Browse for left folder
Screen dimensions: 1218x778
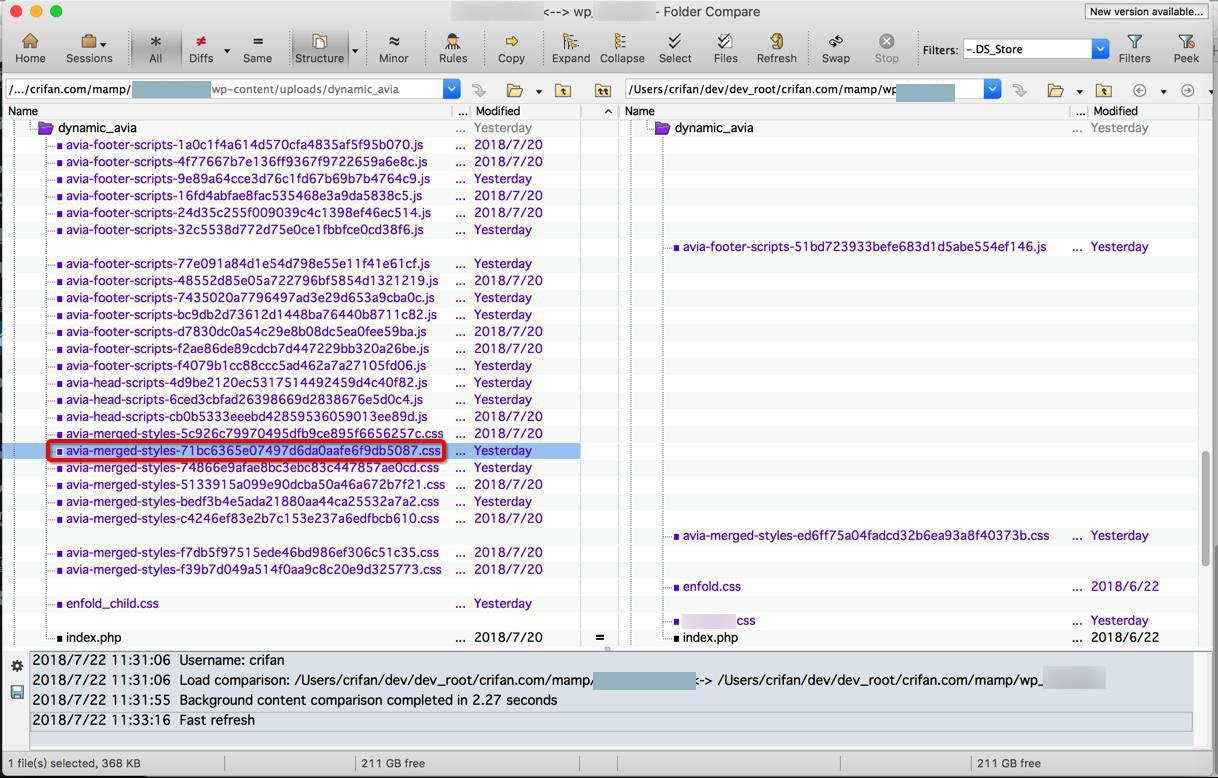[514, 90]
